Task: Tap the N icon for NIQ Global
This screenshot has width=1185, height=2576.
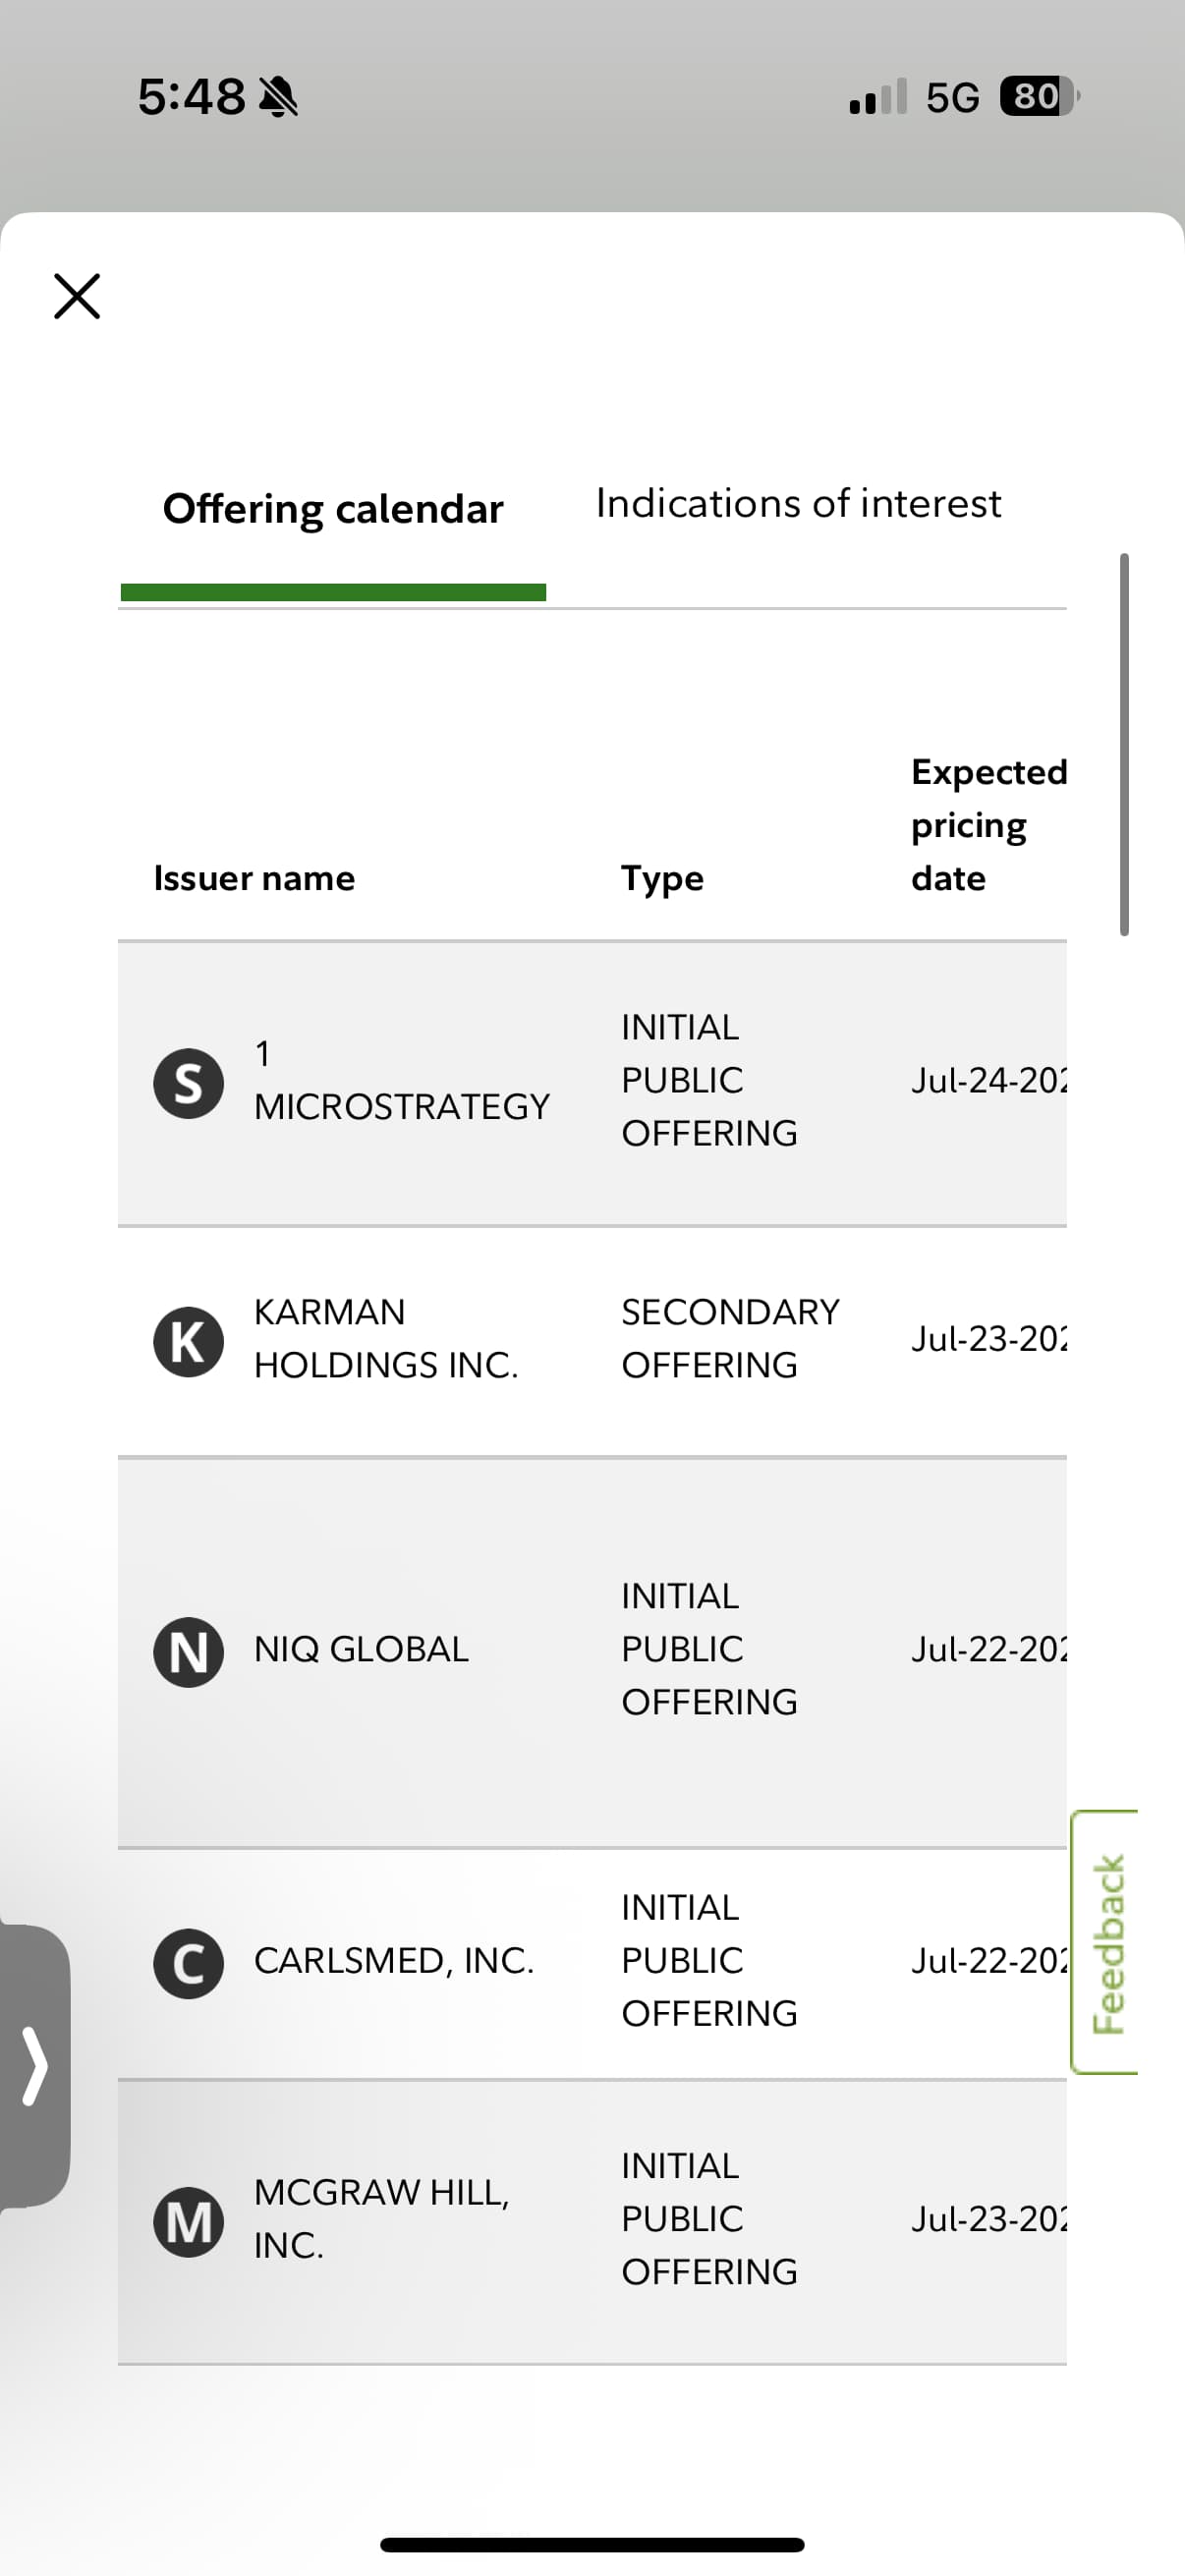Action: point(188,1651)
